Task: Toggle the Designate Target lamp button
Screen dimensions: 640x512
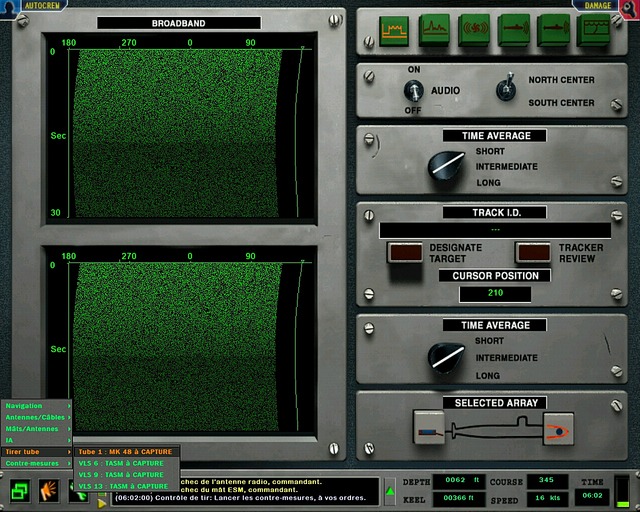Action: 405,252
